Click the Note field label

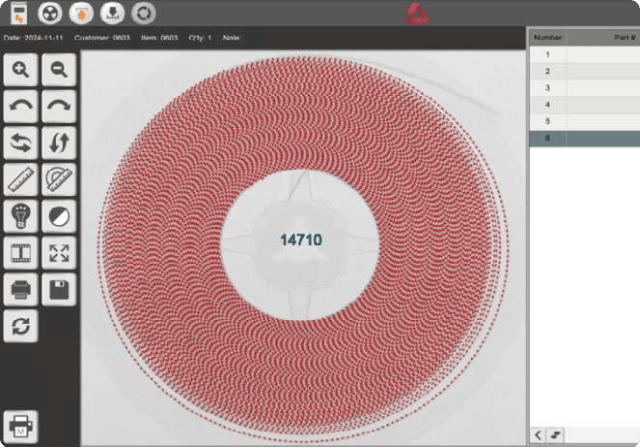pyautogui.click(x=231, y=38)
